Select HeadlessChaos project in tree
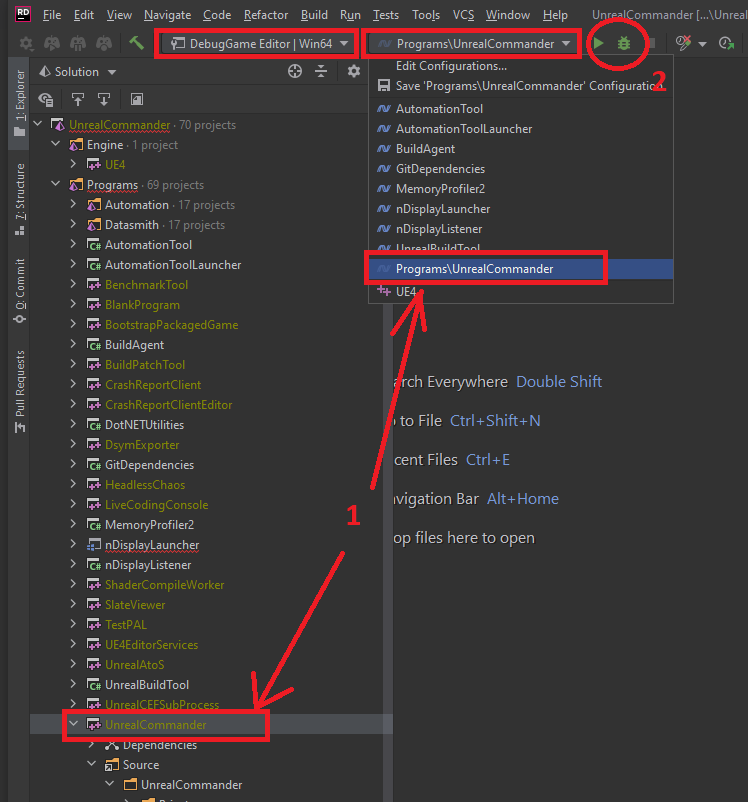This screenshot has height=802, width=748. pyautogui.click(x=145, y=484)
